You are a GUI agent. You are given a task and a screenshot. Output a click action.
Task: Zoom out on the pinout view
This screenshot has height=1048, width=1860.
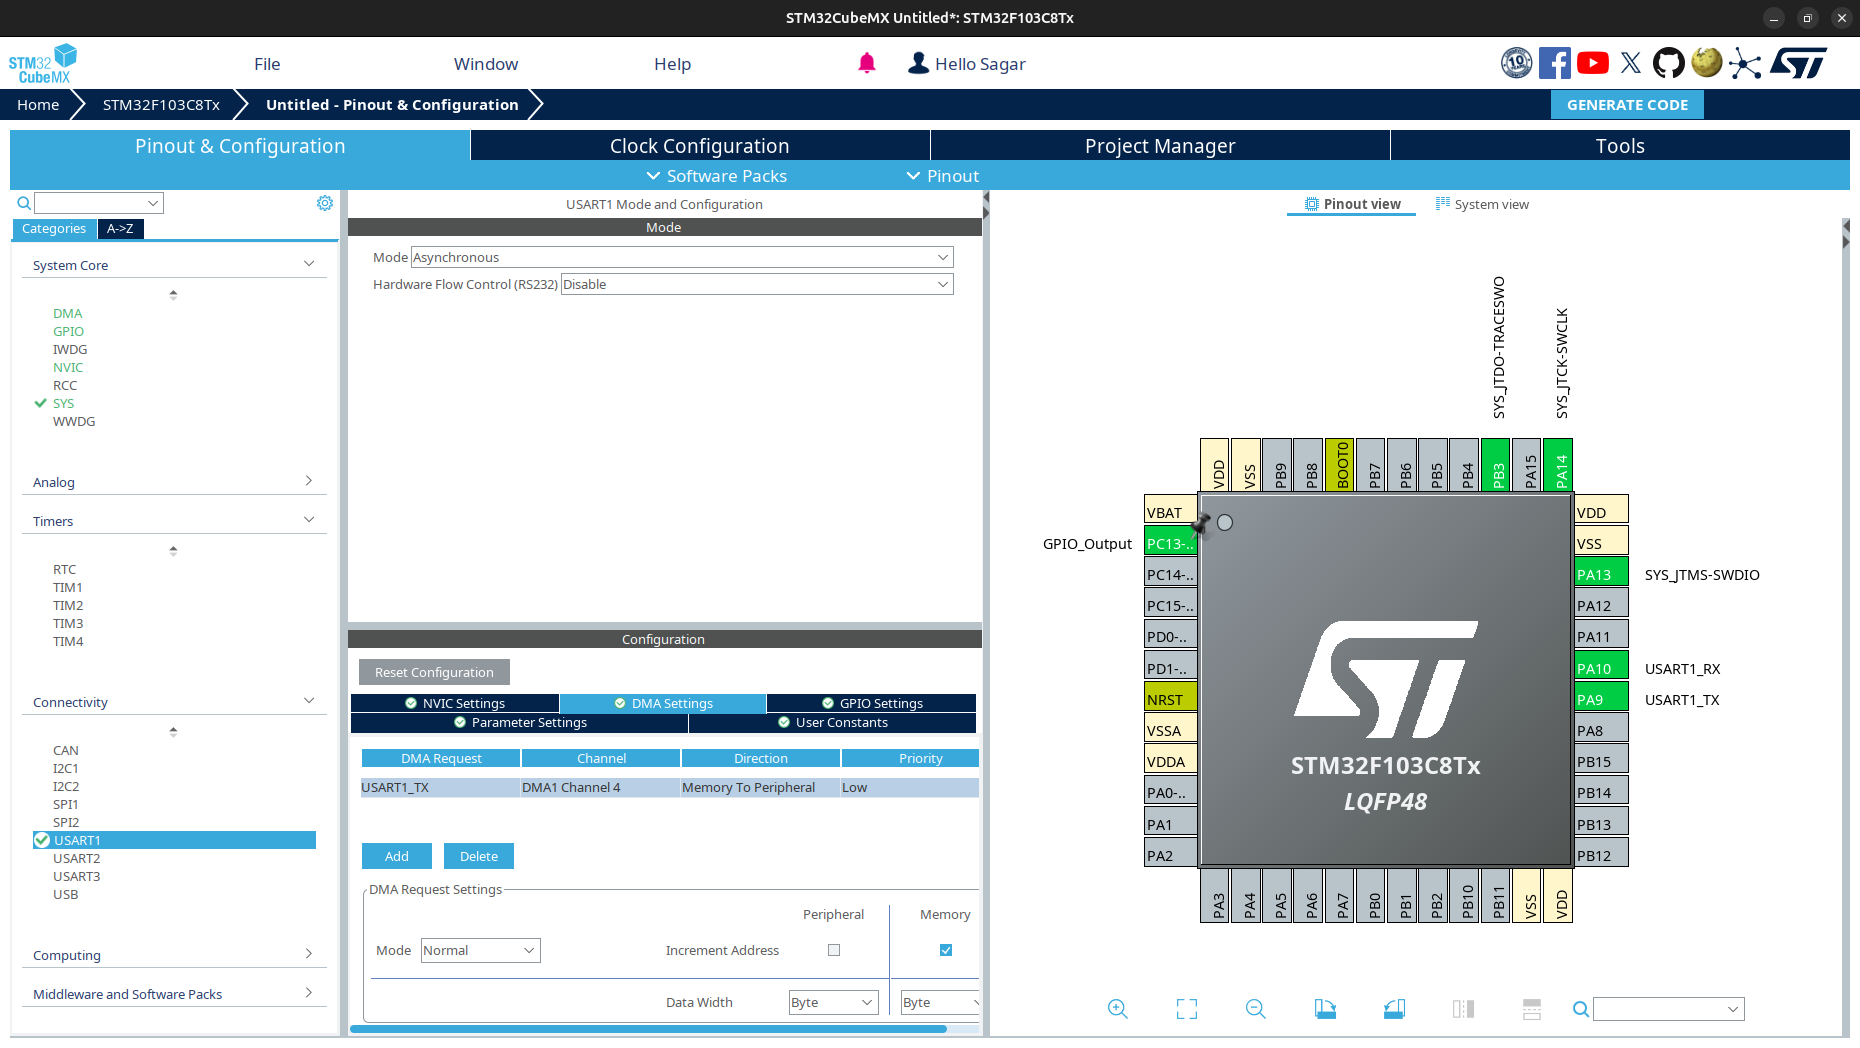coord(1256,1009)
